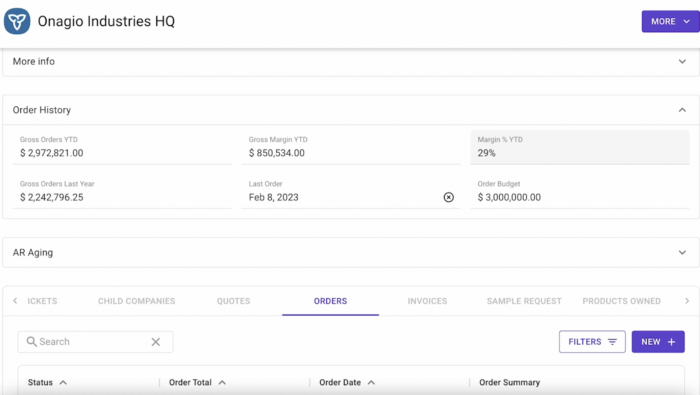The width and height of the screenshot is (700, 395).
Task: Expand the AR Aging section
Action: (350, 253)
